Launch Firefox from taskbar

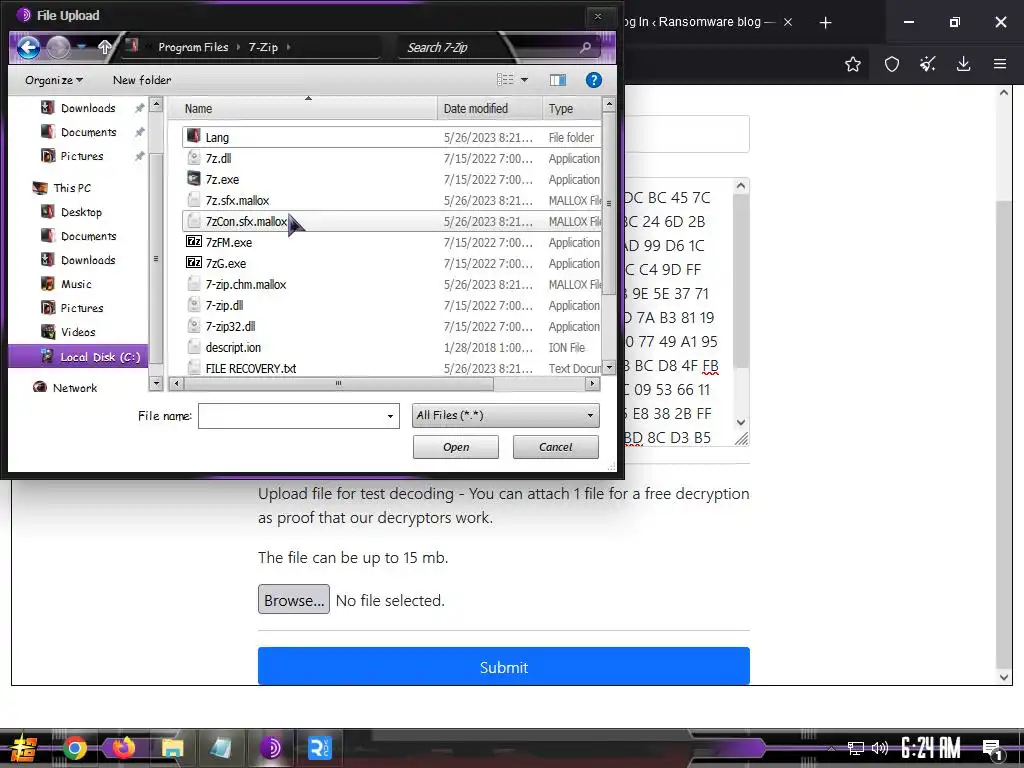(x=123, y=748)
